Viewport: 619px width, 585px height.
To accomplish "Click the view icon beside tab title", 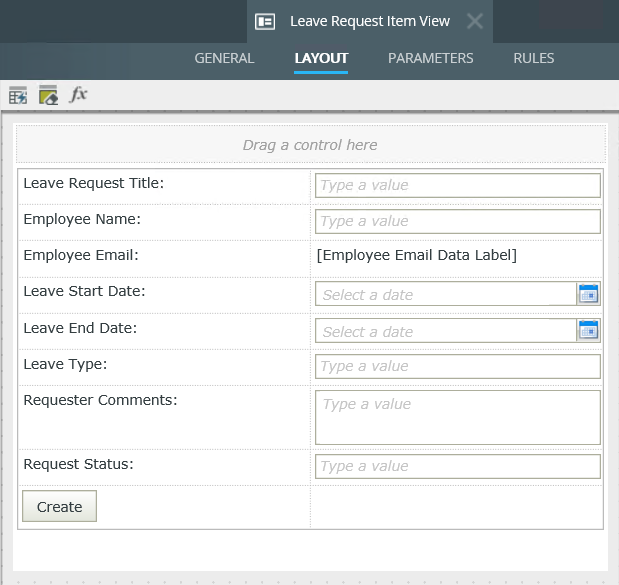I will (265, 21).
